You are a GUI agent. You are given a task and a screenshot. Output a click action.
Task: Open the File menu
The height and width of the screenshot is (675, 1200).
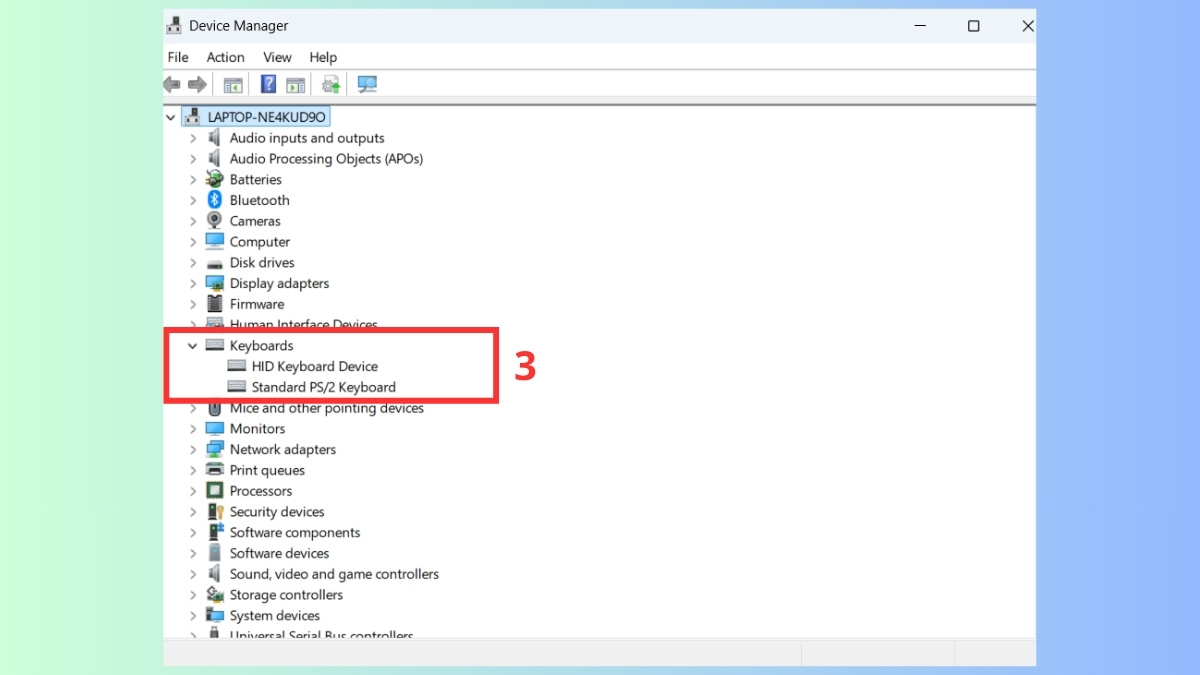(178, 57)
